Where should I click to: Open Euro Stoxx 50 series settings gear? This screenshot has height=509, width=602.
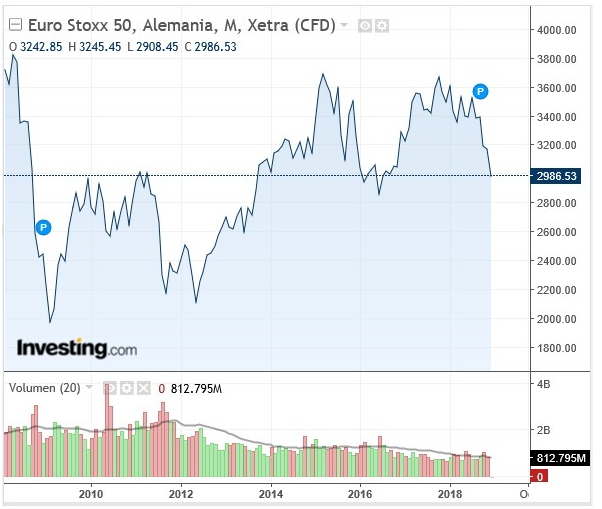[381, 25]
